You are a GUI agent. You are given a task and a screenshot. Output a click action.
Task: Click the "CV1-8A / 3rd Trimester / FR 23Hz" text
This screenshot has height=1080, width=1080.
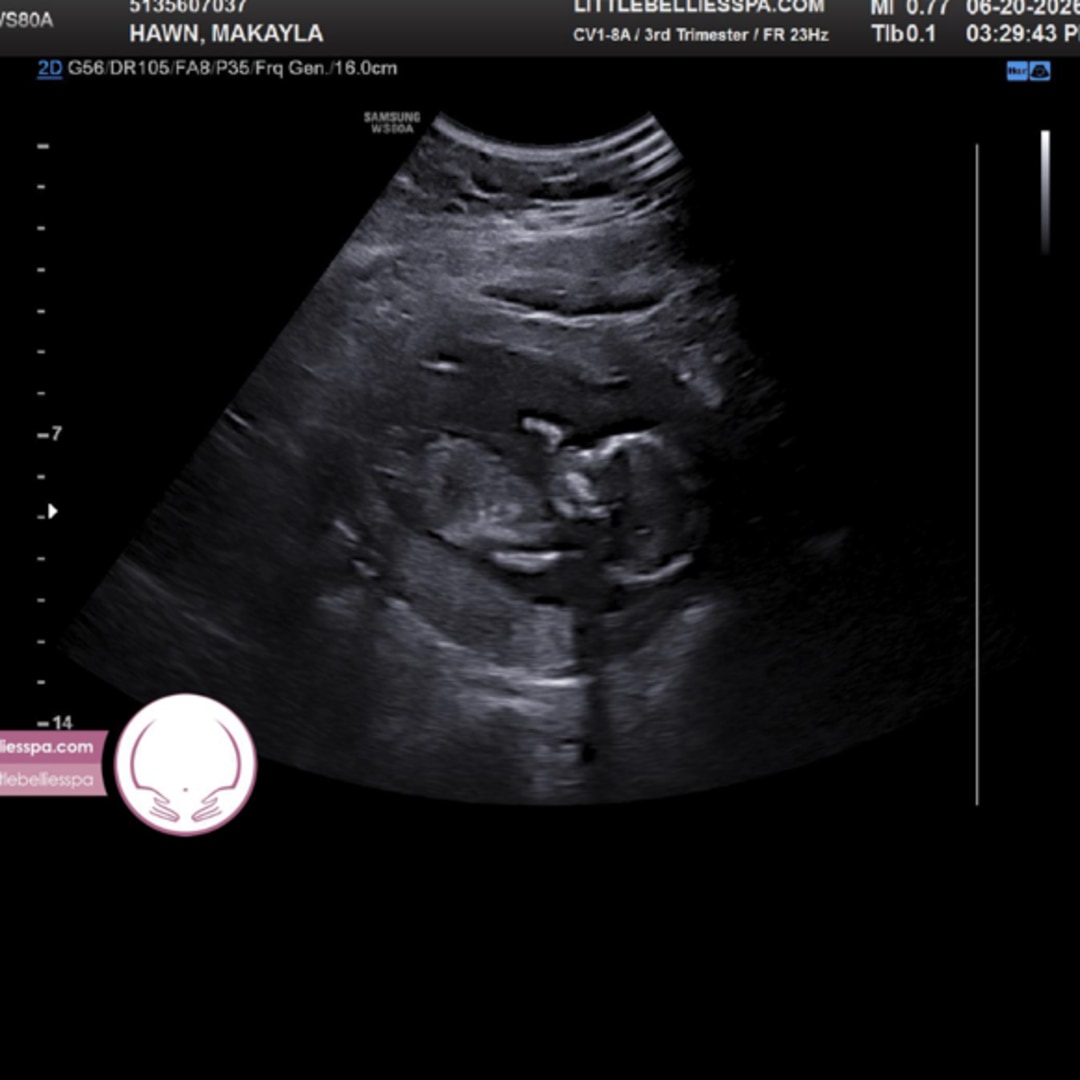(x=700, y=35)
